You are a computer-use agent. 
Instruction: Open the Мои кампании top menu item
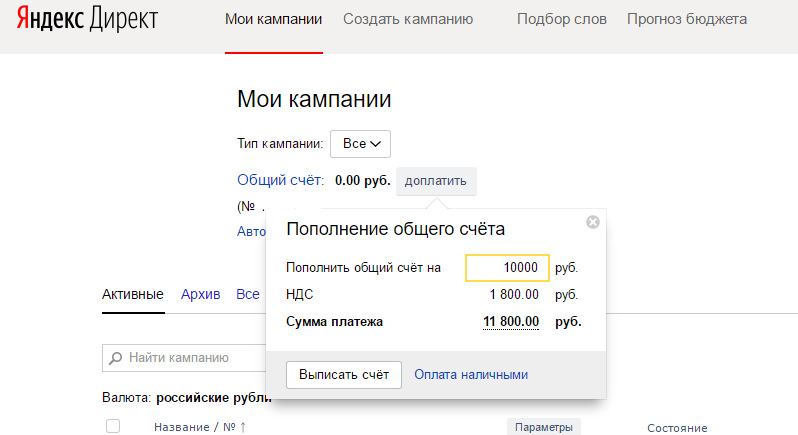(273, 19)
